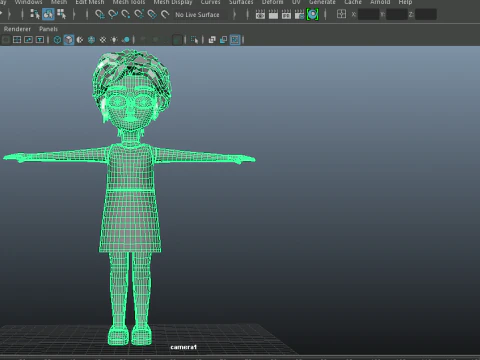
Task: Click the Z coordinate input field
Action: click(426, 14)
